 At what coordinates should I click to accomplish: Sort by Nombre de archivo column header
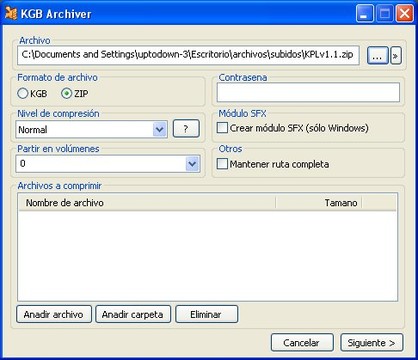[147, 203]
